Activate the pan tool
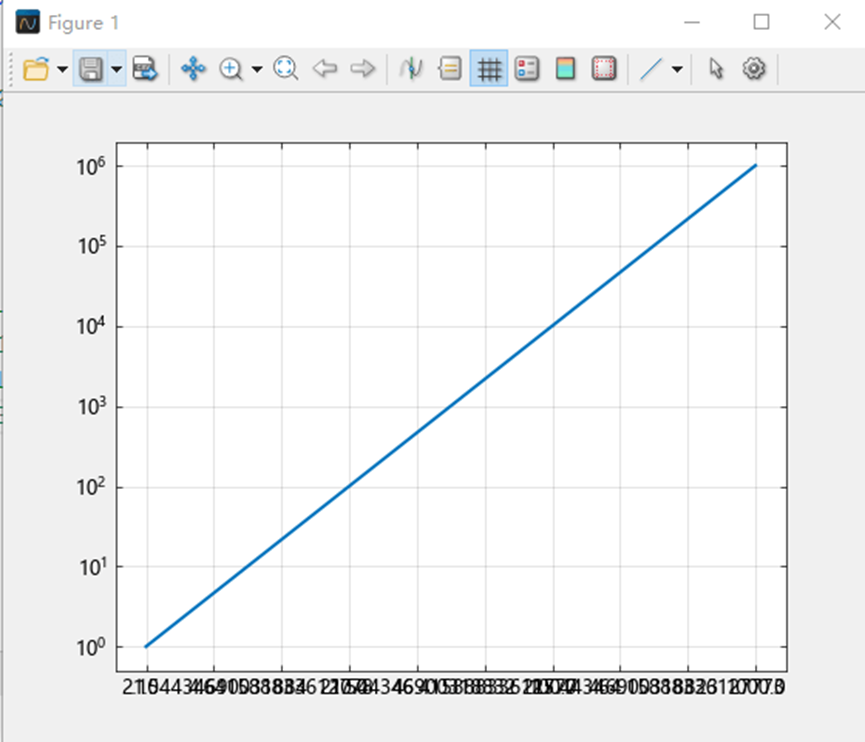This screenshot has height=742, width=865. click(x=193, y=69)
